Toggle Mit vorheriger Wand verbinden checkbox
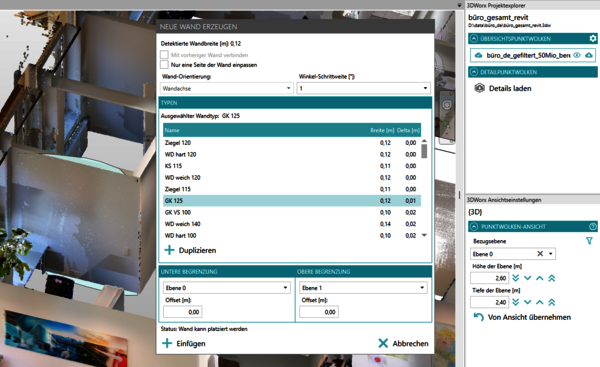This screenshot has width=600, height=367. click(164, 54)
